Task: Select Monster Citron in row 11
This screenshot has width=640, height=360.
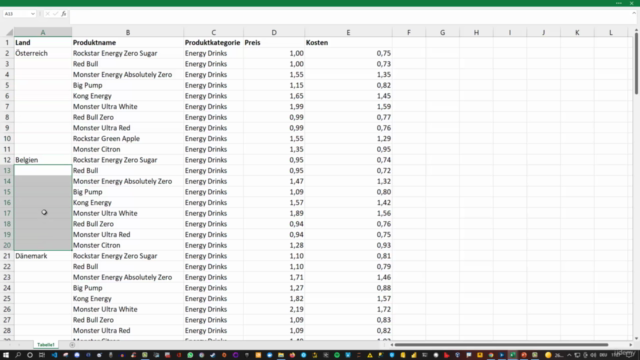Action: pyautogui.click(x=128, y=149)
